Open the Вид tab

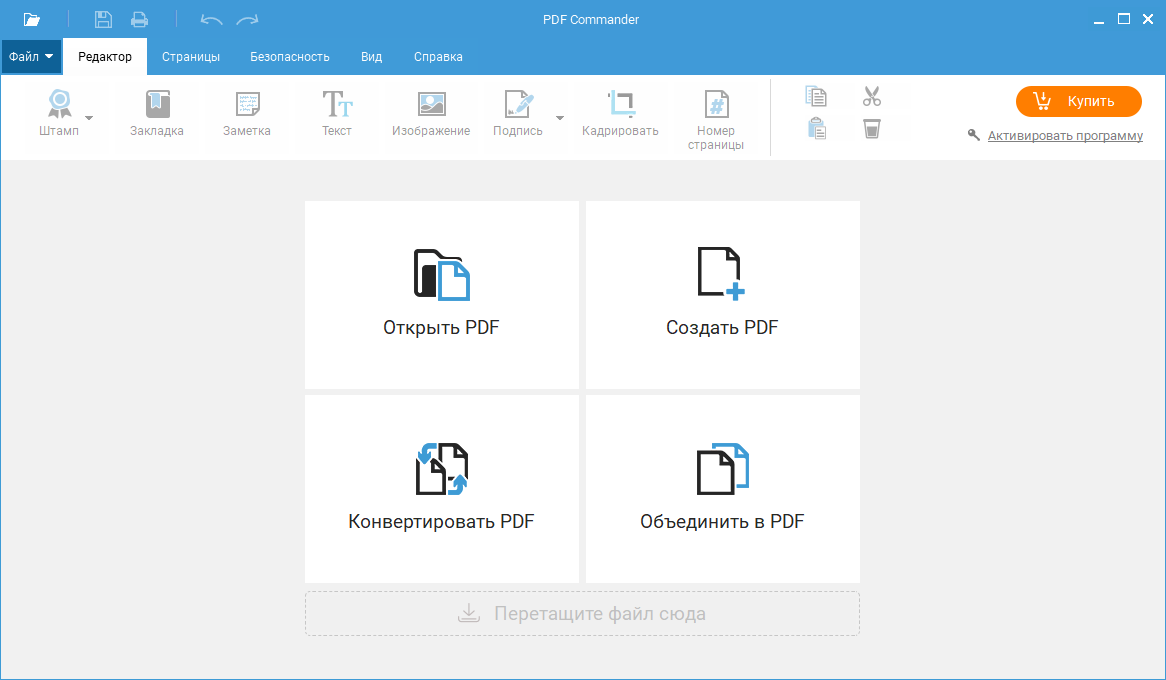click(372, 57)
